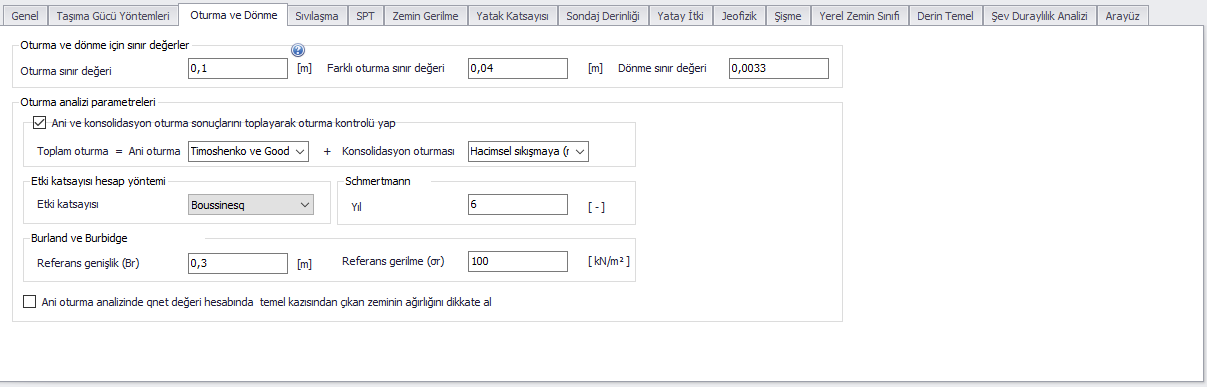This screenshot has width=1207, height=387.
Task: Open the Zemin Gerilme tab
Action: point(426,16)
